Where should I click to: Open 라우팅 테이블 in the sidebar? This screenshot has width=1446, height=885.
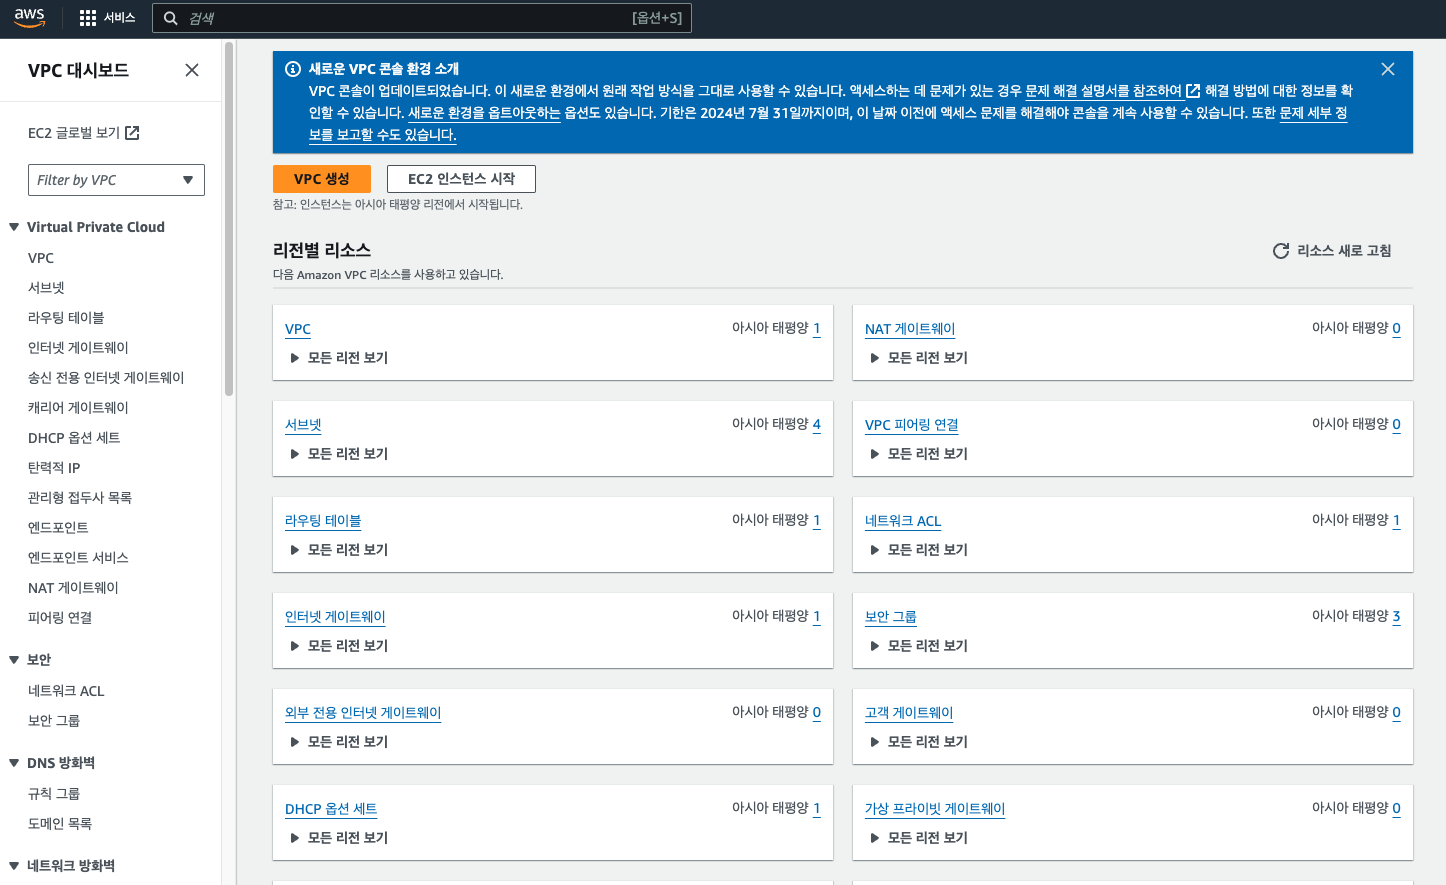(x=66, y=318)
